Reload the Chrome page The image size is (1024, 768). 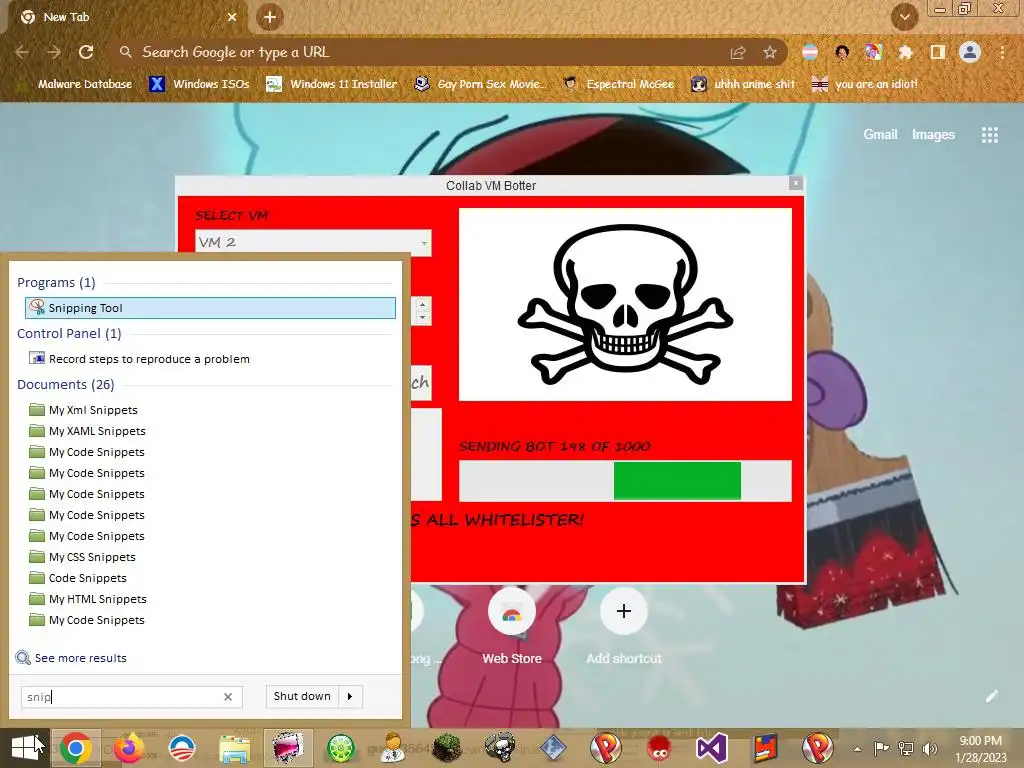[86, 52]
